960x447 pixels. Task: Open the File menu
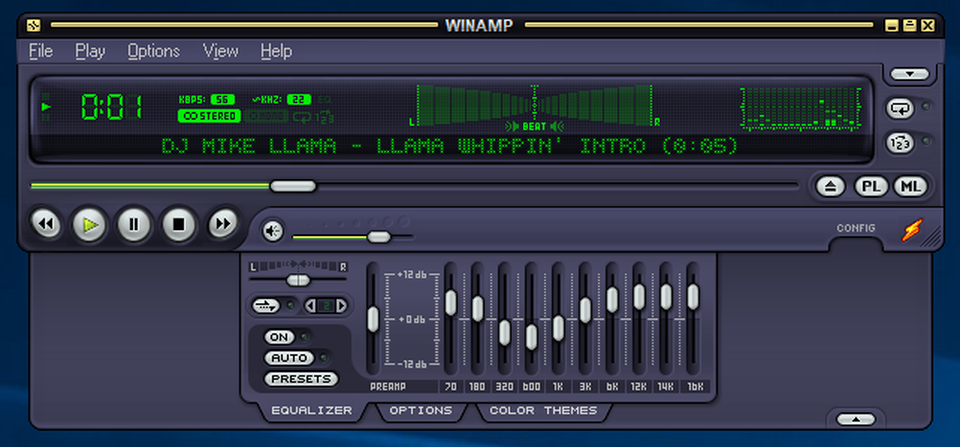click(41, 51)
